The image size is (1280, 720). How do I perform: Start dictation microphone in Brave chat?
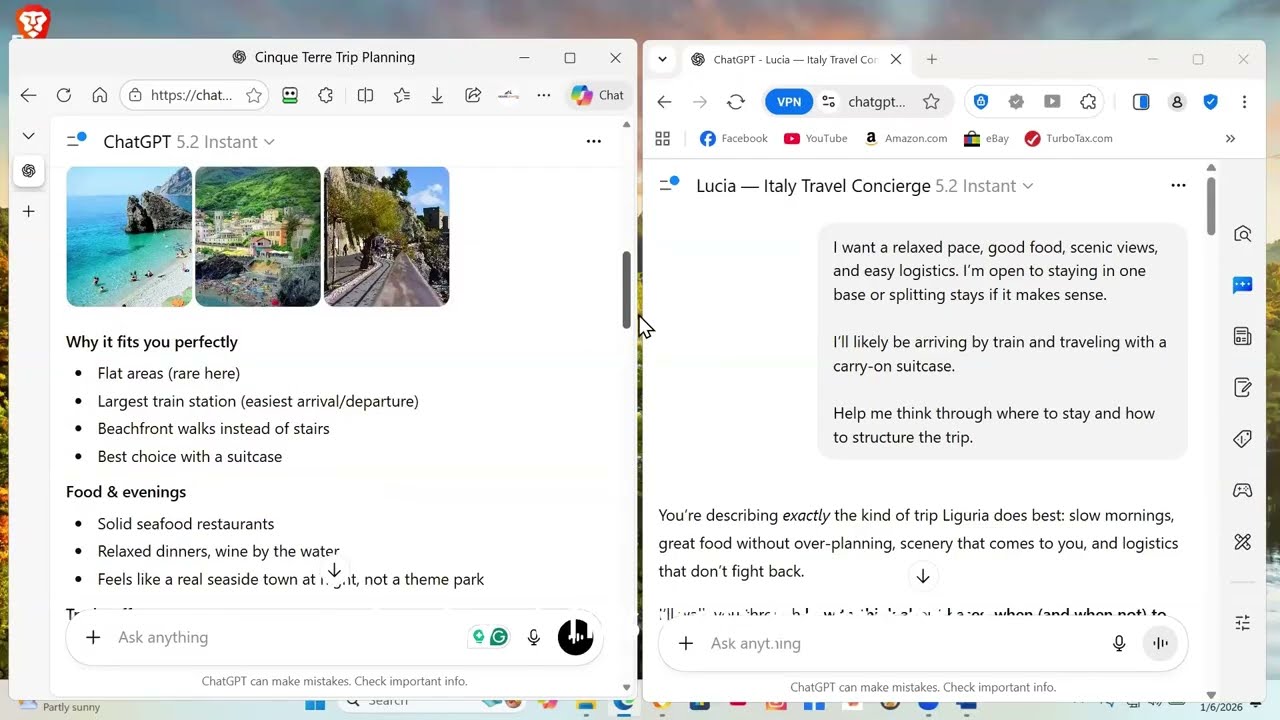tap(1119, 643)
